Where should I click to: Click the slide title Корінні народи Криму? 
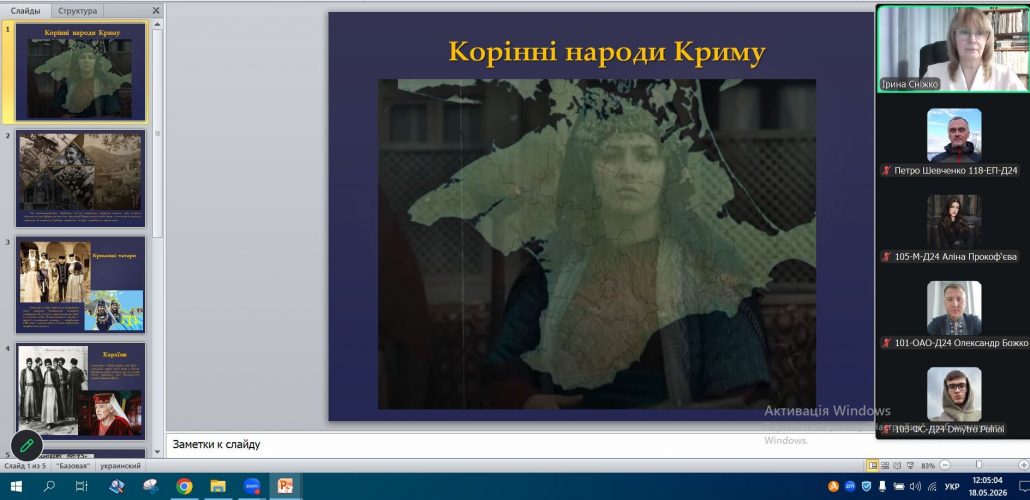(x=607, y=52)
